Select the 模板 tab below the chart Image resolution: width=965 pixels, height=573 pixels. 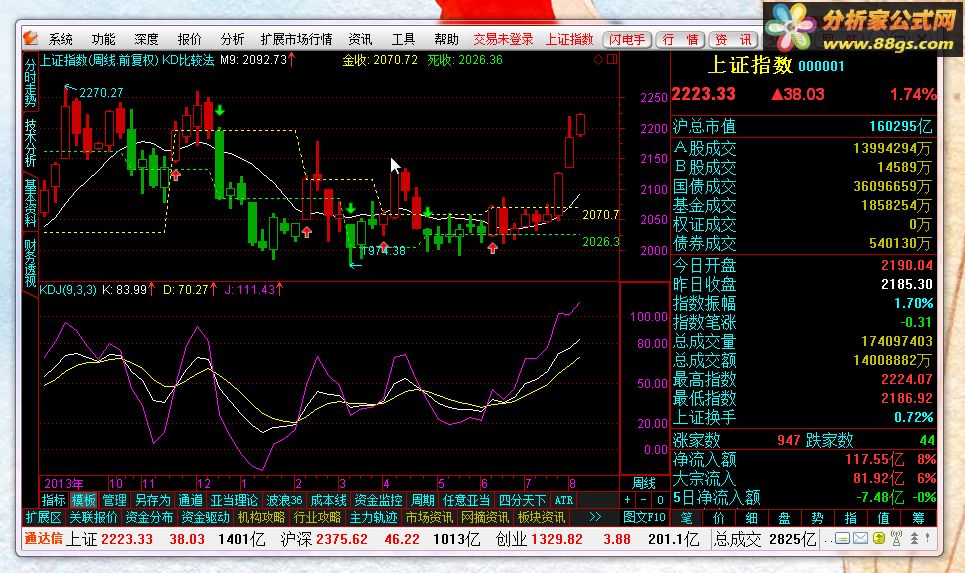[x=84, y=500]
